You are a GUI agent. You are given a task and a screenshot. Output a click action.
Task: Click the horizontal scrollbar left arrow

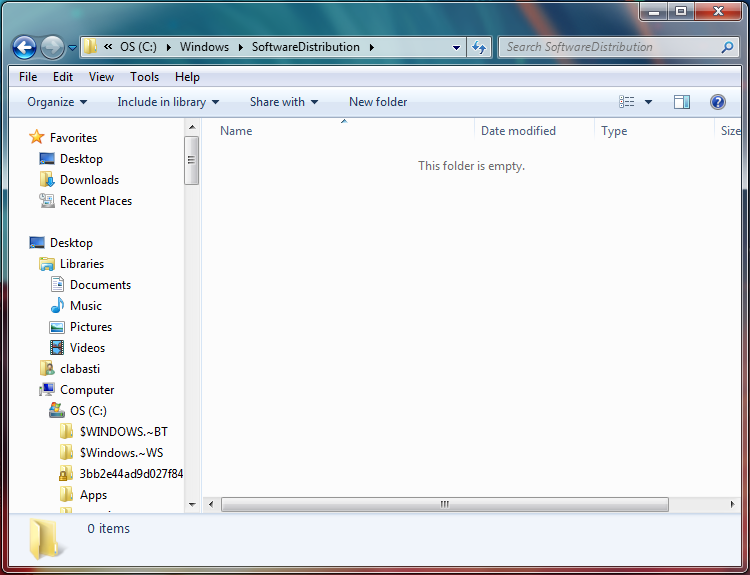[211, 505]
